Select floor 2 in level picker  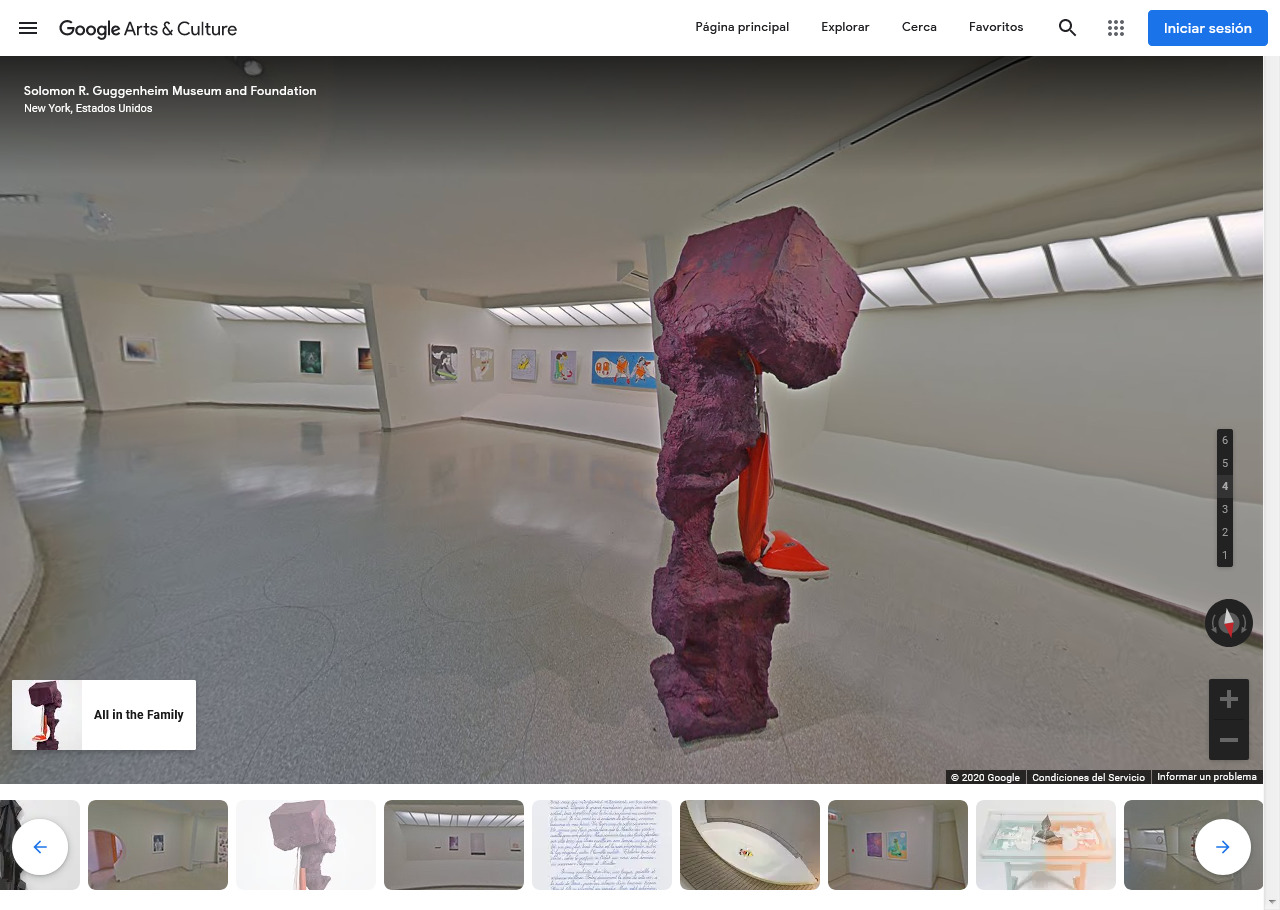pos(1225,533)
